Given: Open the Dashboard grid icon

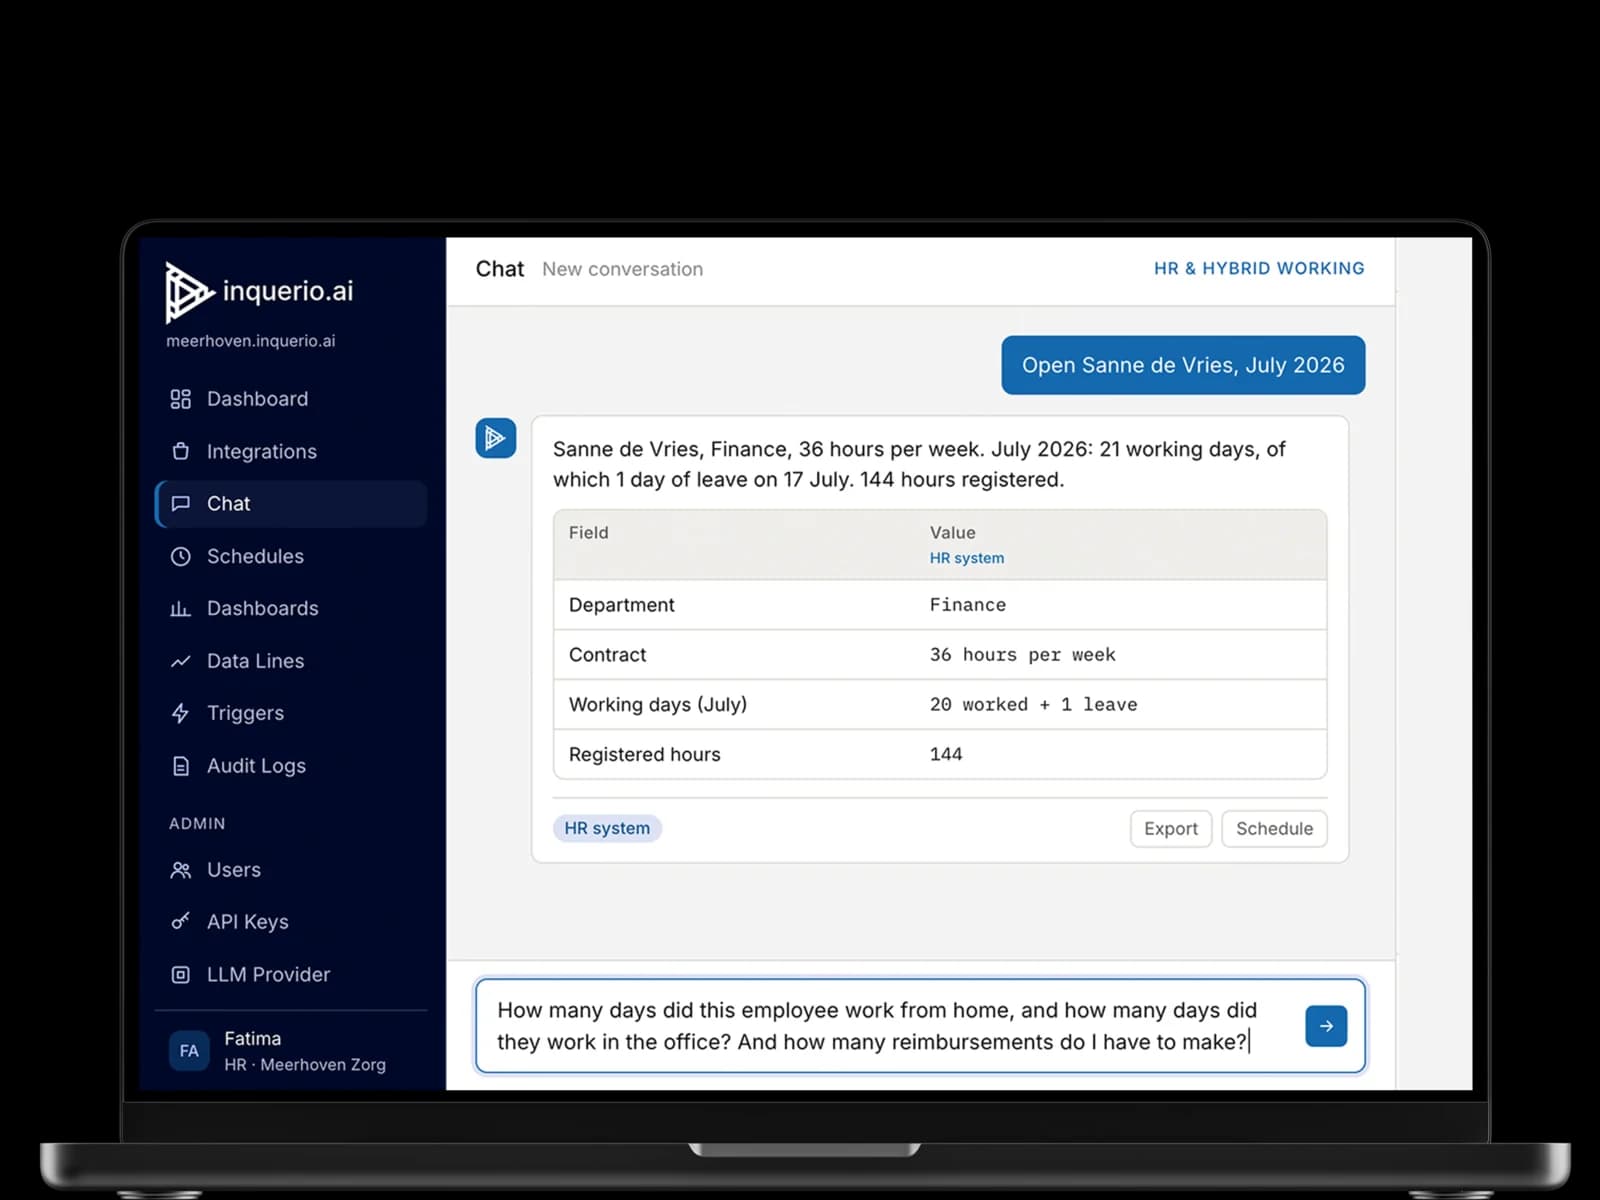Looking at the screenshot, I should 181,399.
